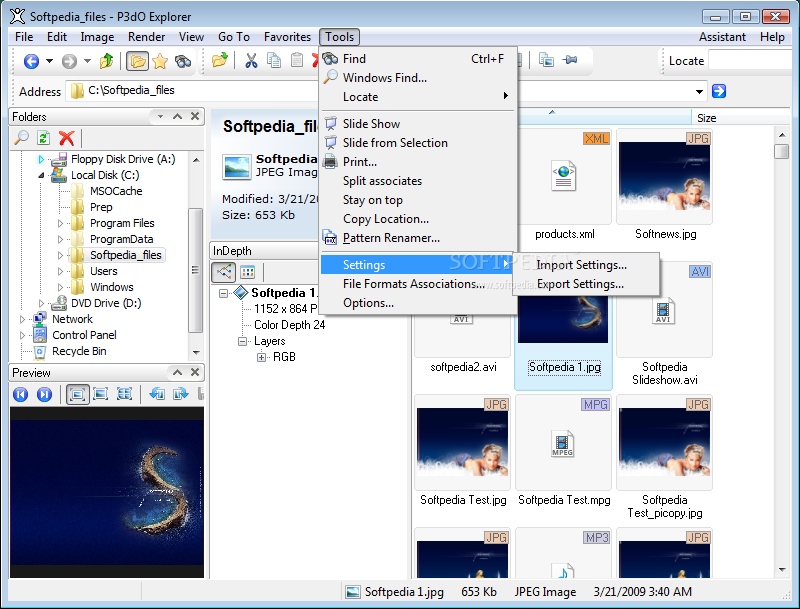Viewport: 800px width, 609px height.
Task: Select the Users folder in tree
Action: [104, 271]
